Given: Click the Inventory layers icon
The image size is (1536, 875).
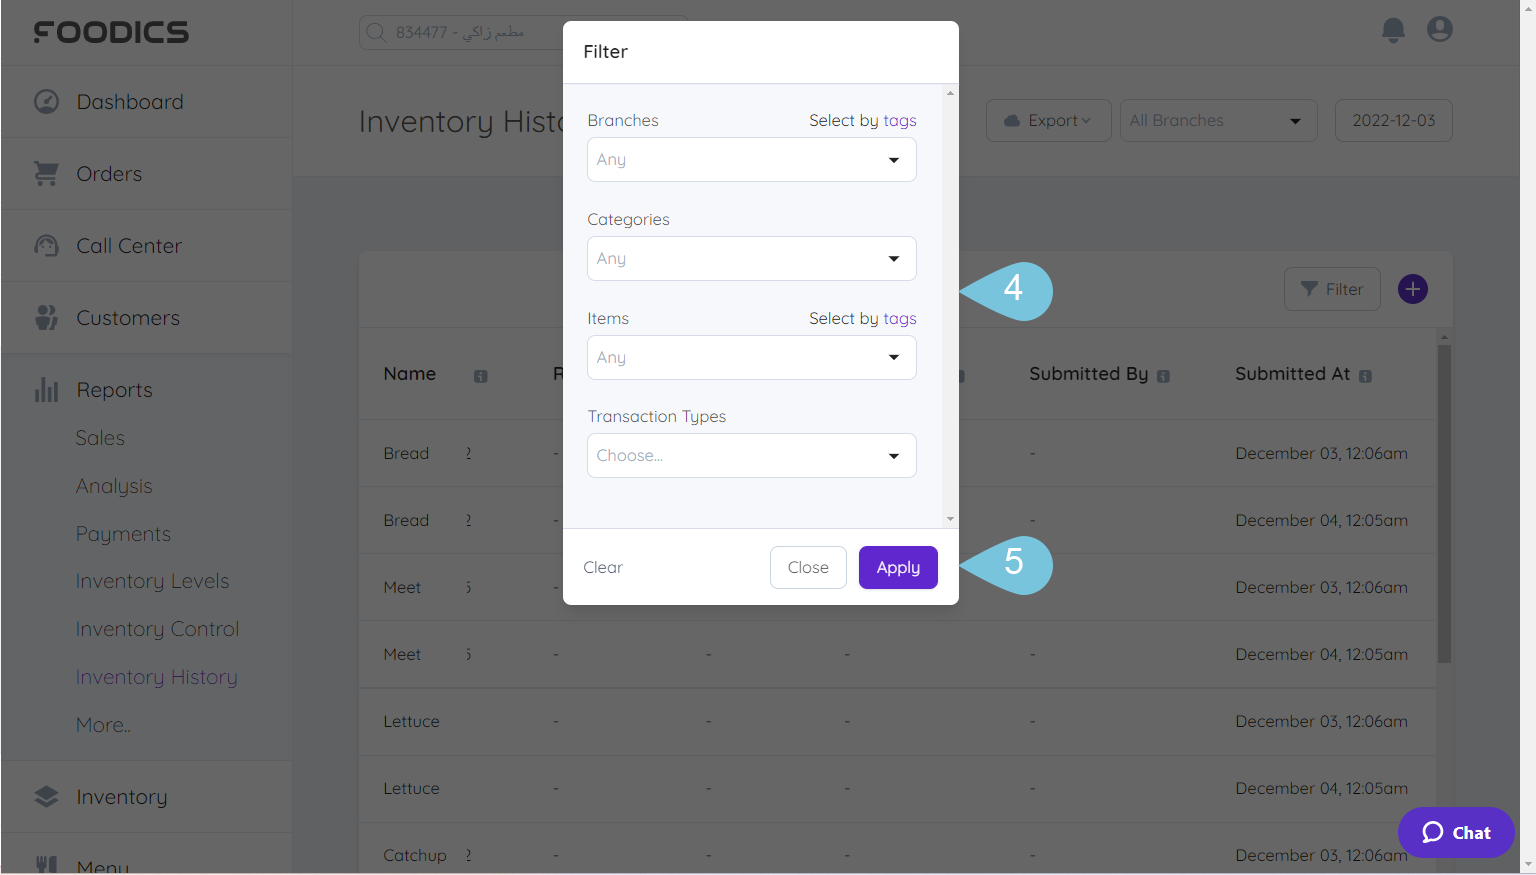Looking at the screenshot, I should coord(46,797).
